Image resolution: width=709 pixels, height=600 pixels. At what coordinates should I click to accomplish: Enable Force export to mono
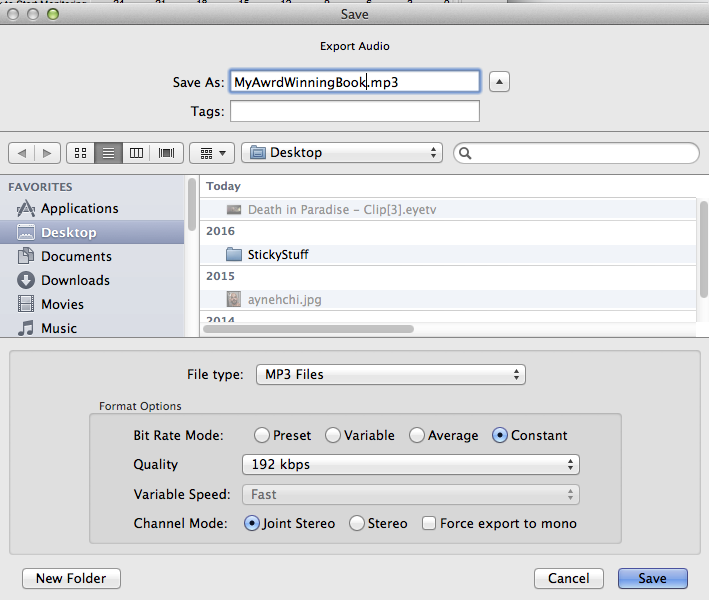(x=429, y=523)
